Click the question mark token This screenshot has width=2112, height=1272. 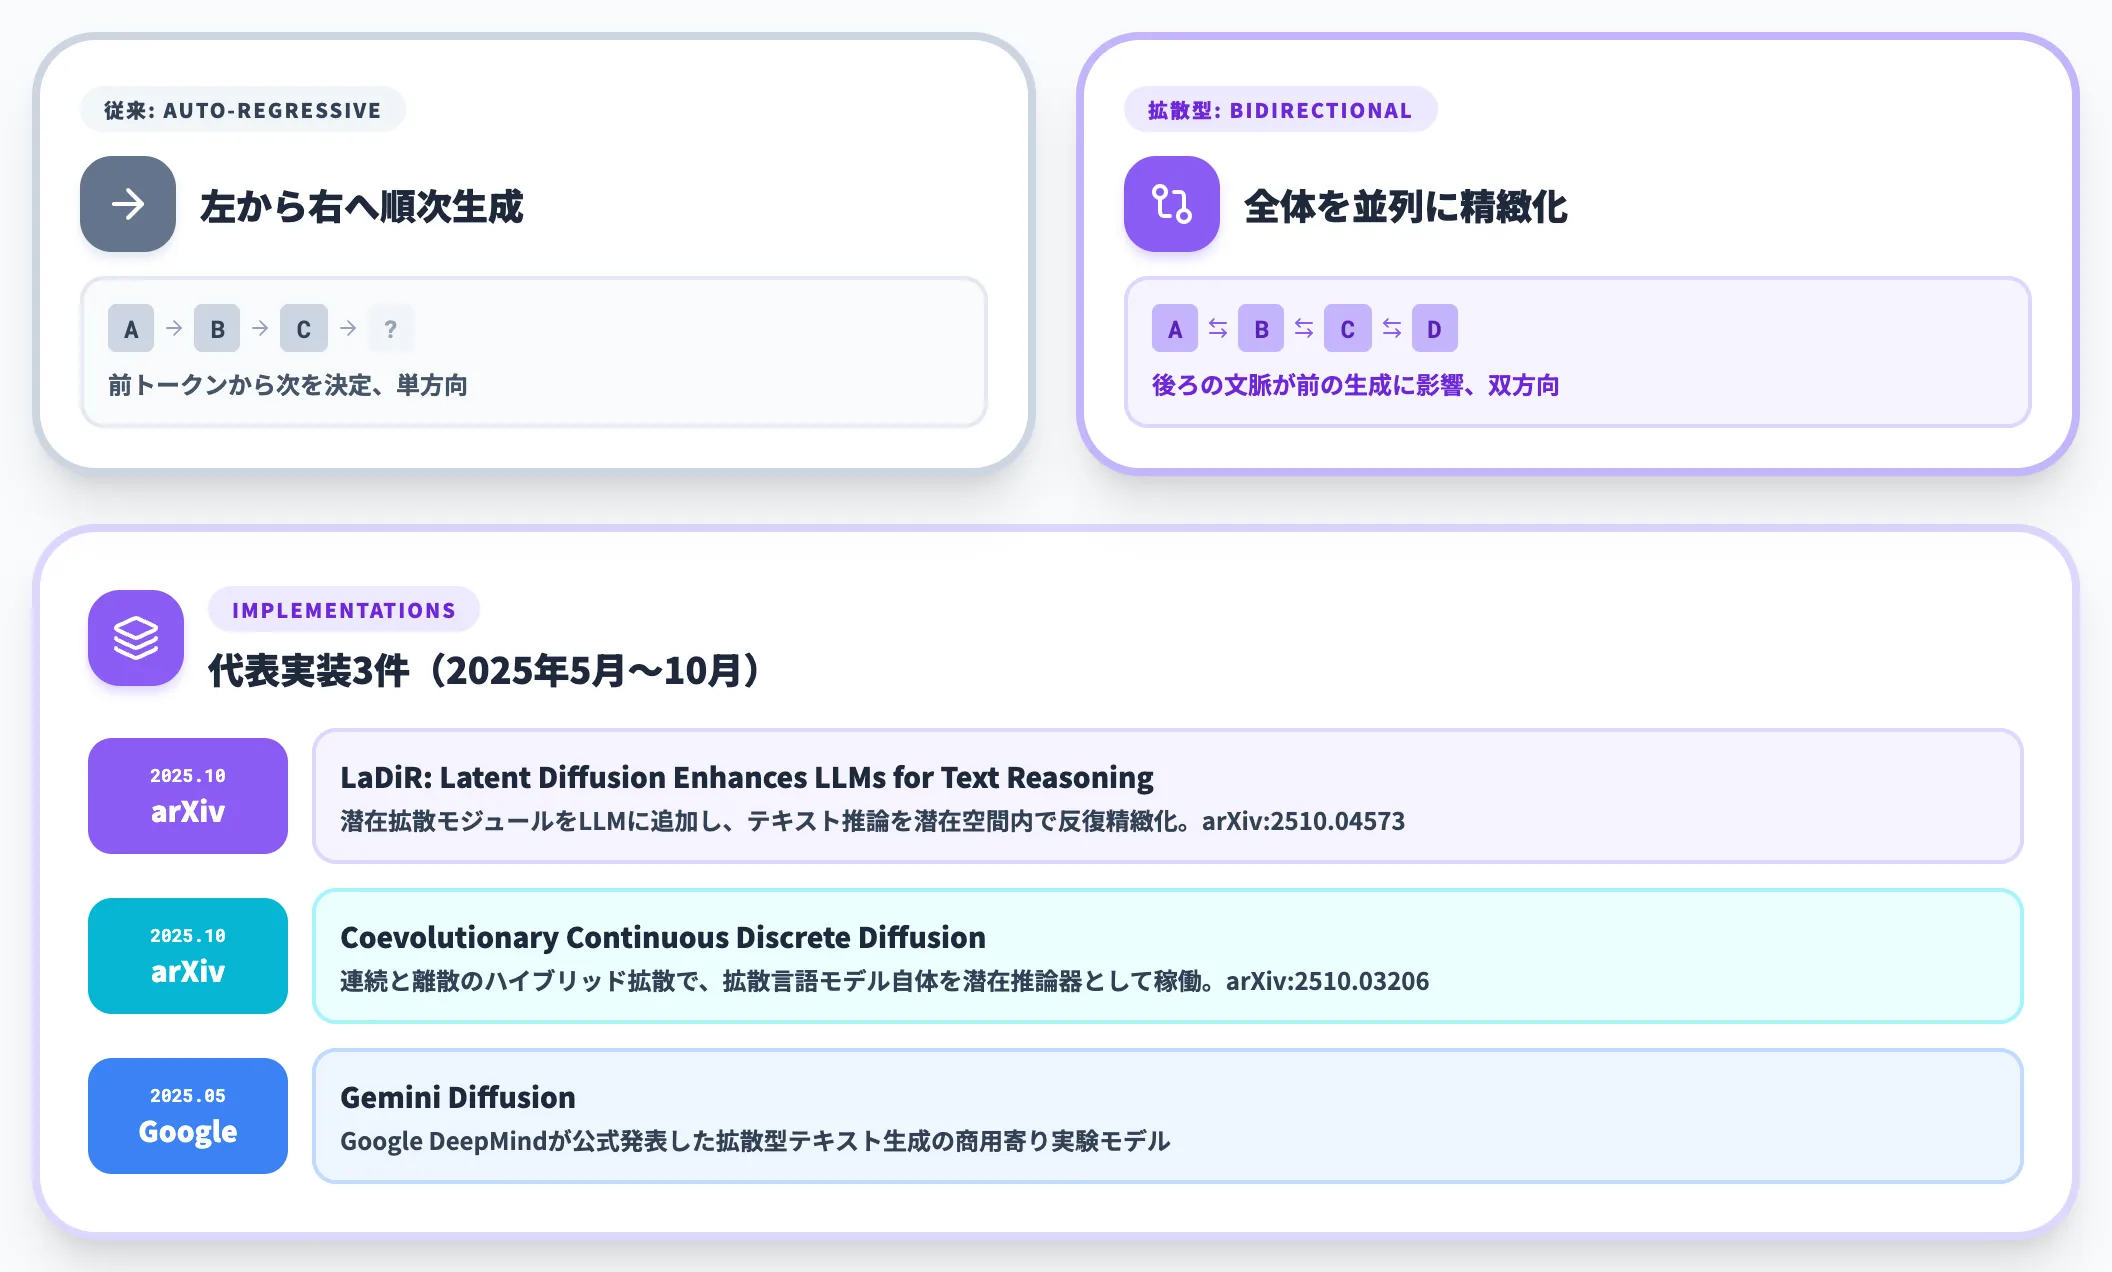(391, 328)
